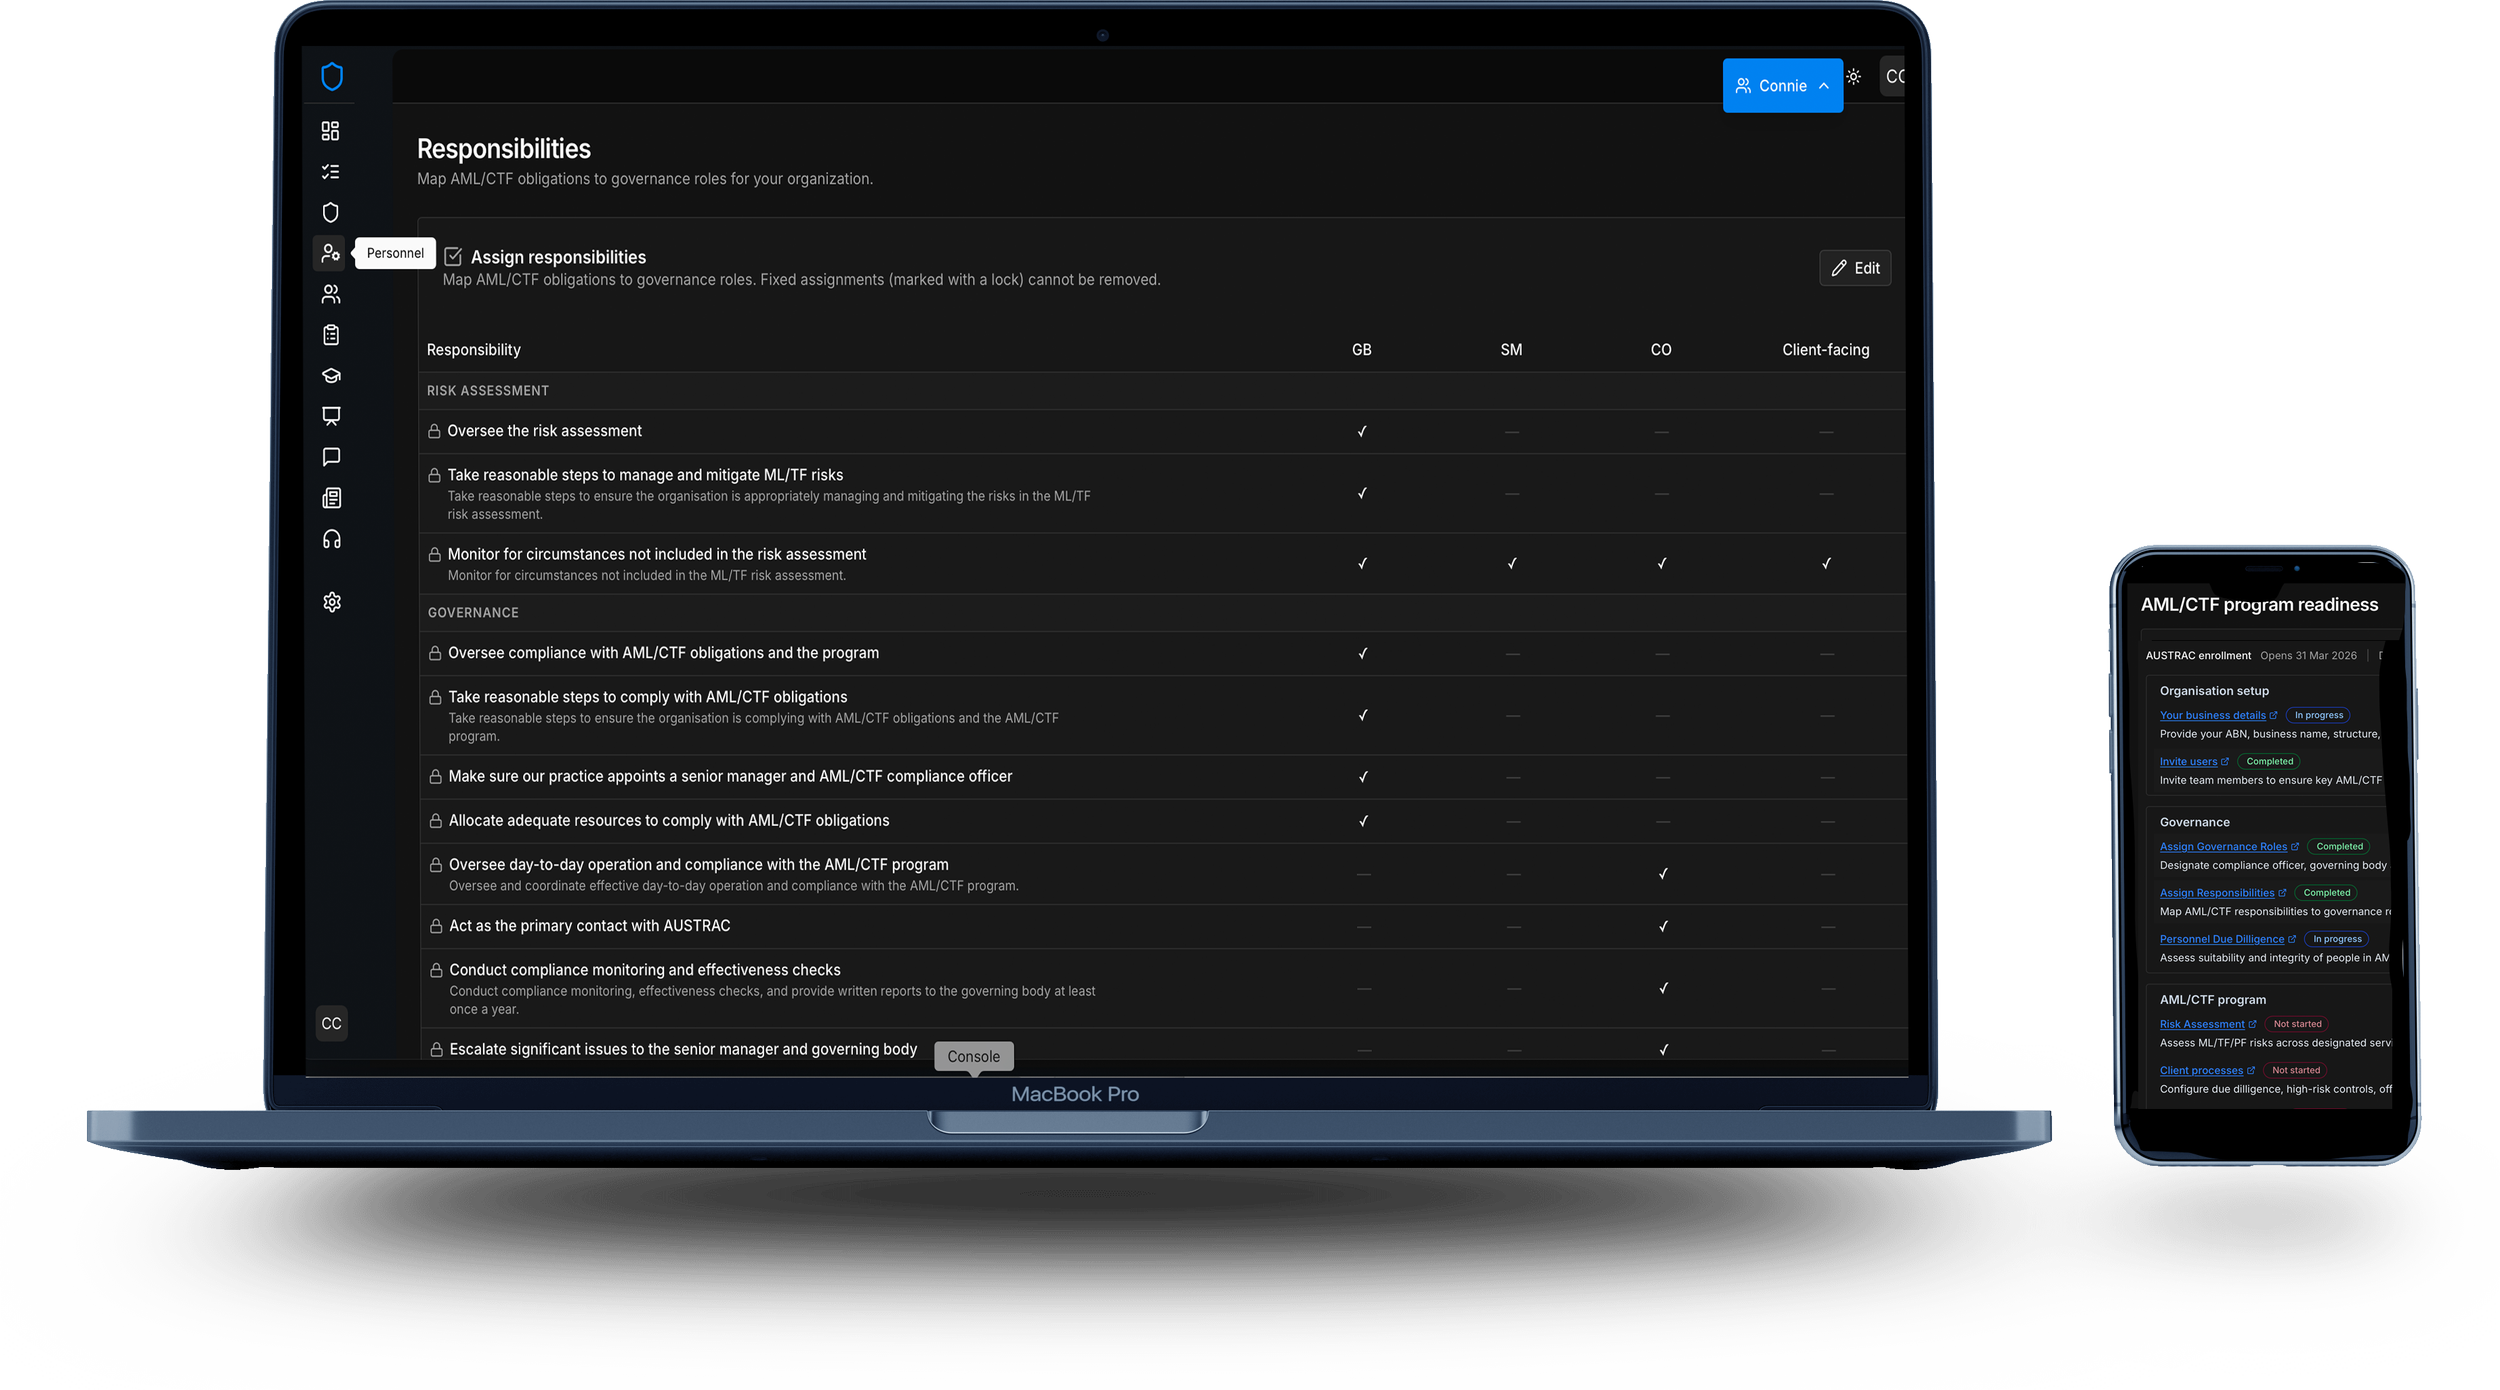Open the Personnel sidebar icon

(x=330, y=253)
